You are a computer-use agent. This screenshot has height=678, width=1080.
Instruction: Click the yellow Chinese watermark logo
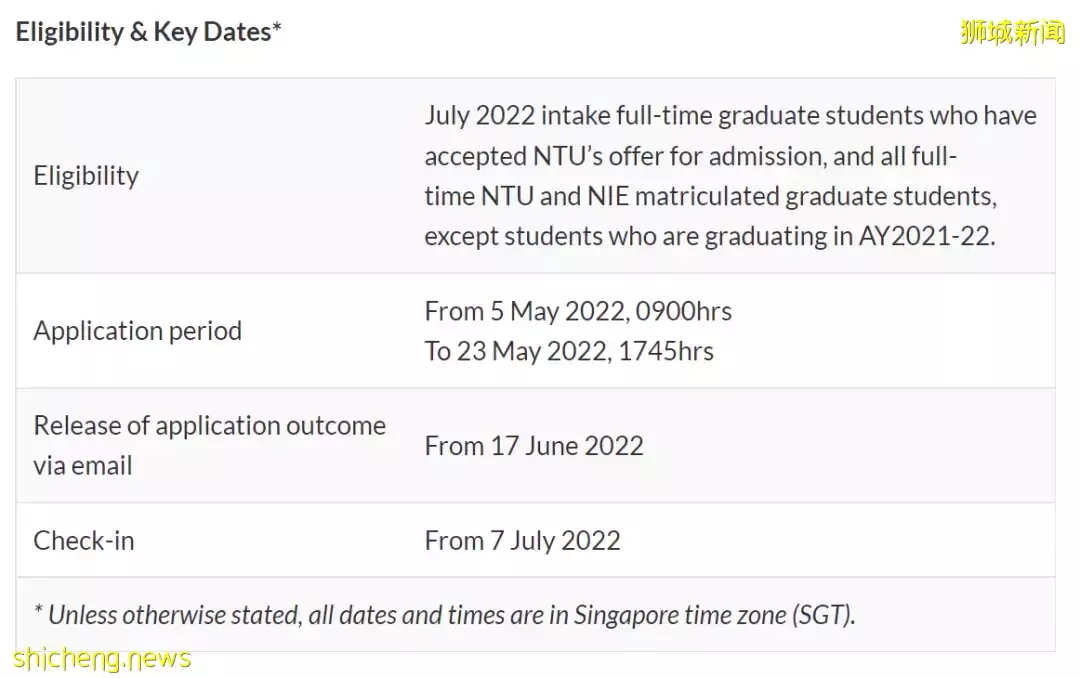point(1012,32)
